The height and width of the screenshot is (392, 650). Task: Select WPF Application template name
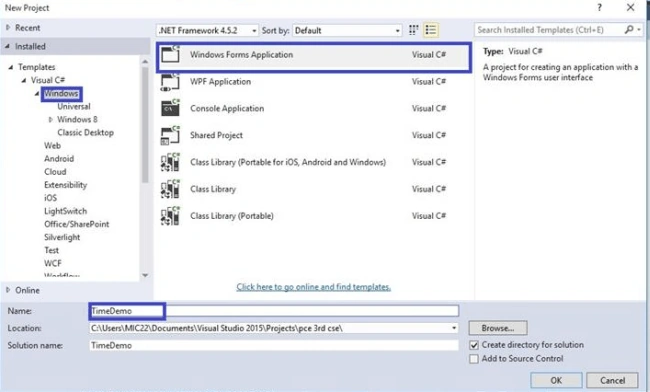[x=221, y=82]
